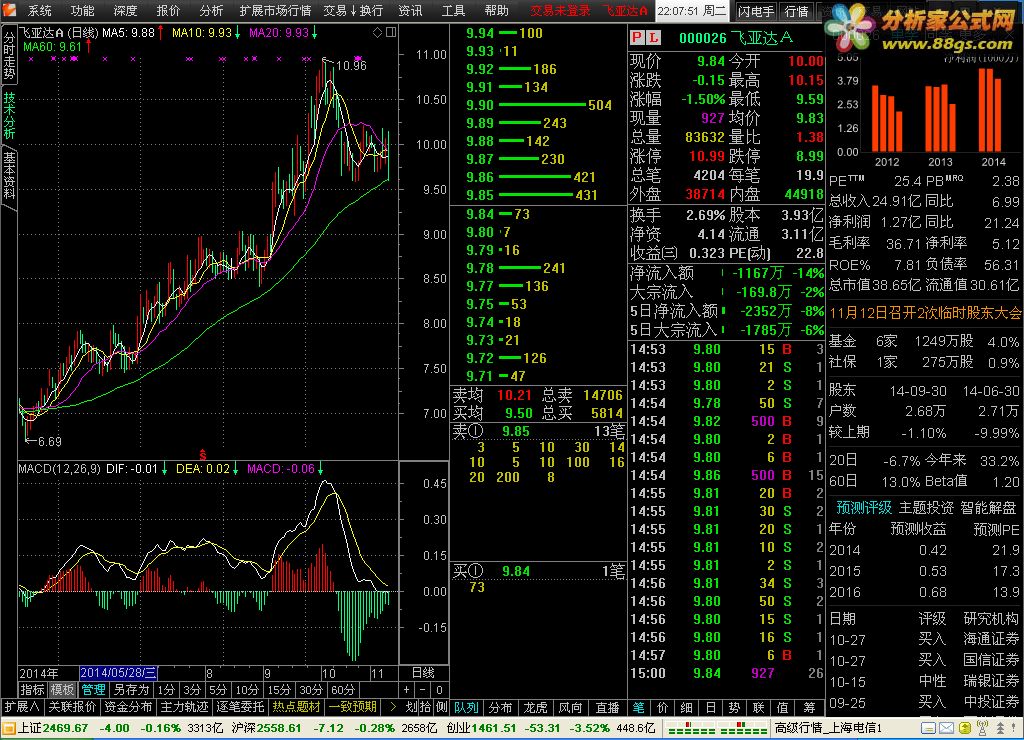
Task: Click the split-window icon beside the diamond icon
Action: coord(391,32)
